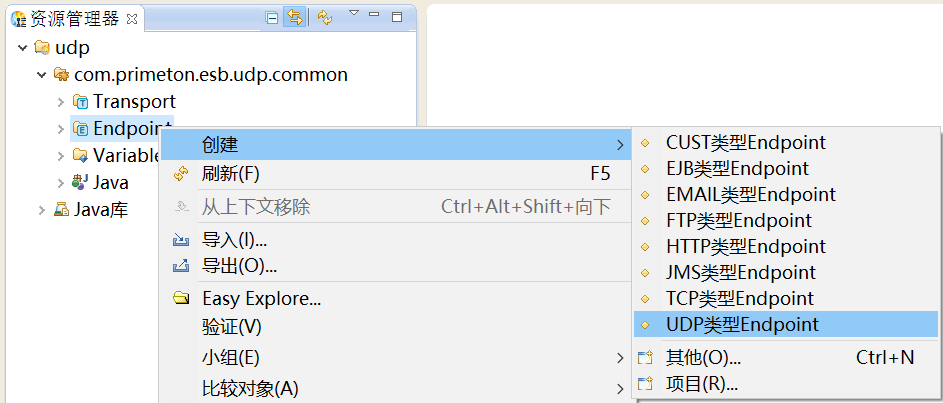
Task: Open the view menu triangle dropdown
Action: (353, 14)
